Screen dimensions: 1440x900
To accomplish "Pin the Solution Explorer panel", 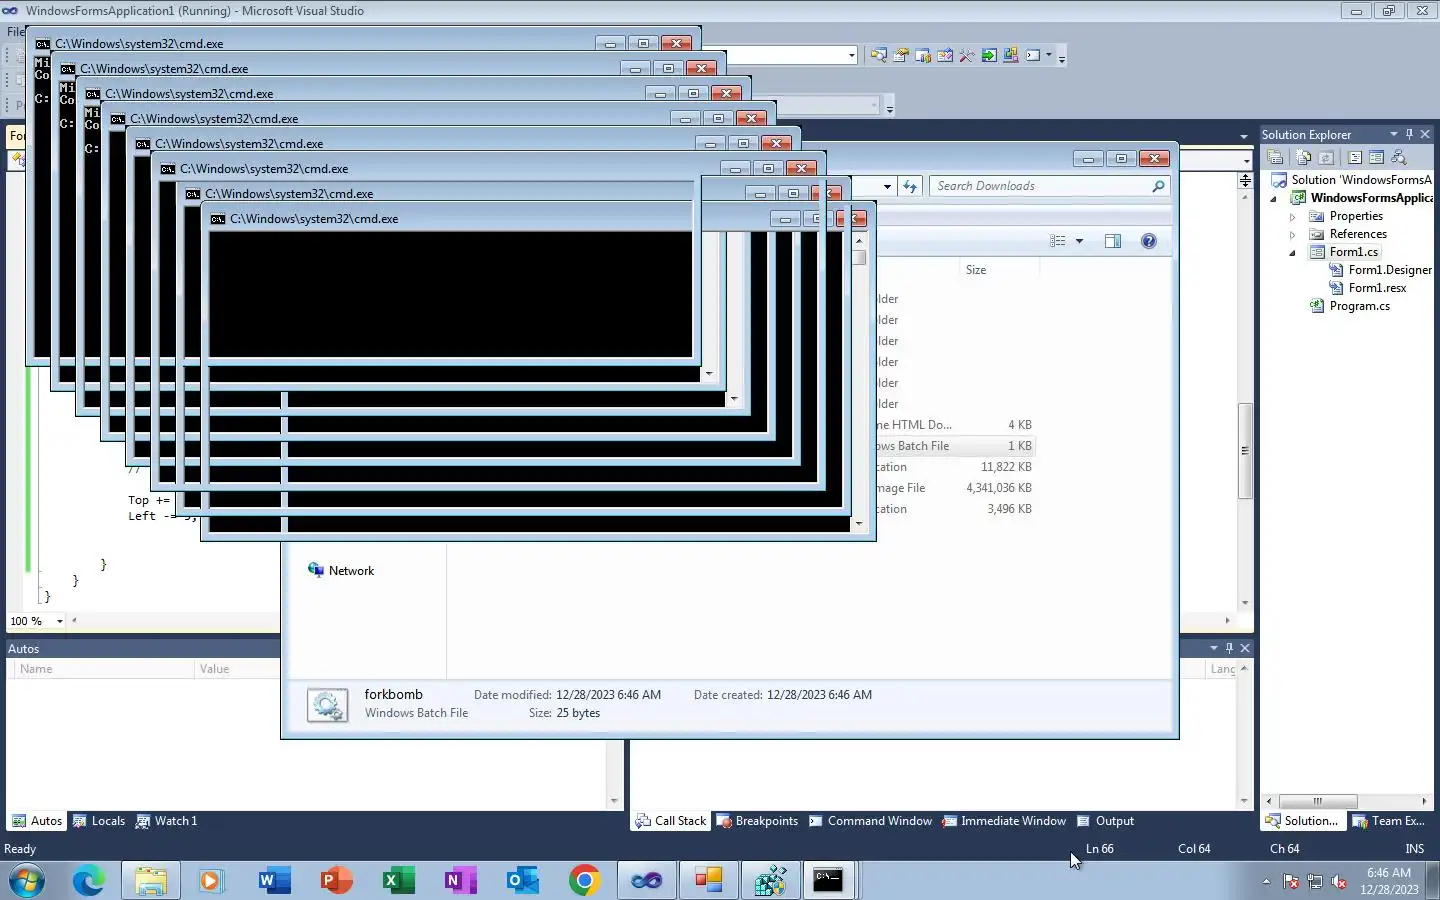I will click(x=1410, y=134).
